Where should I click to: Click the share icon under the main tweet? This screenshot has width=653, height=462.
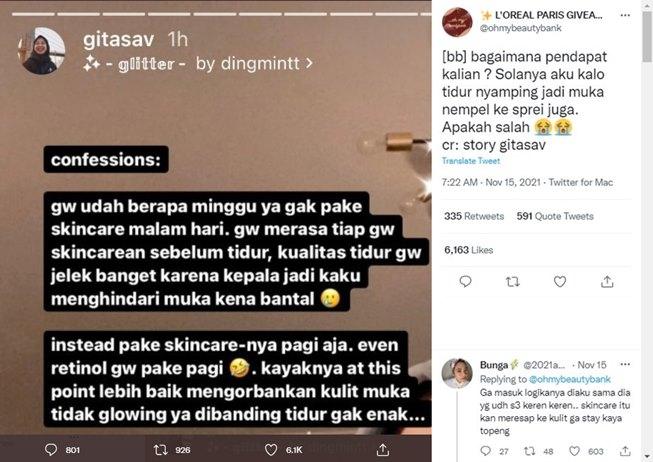click(x=607, y=282)
